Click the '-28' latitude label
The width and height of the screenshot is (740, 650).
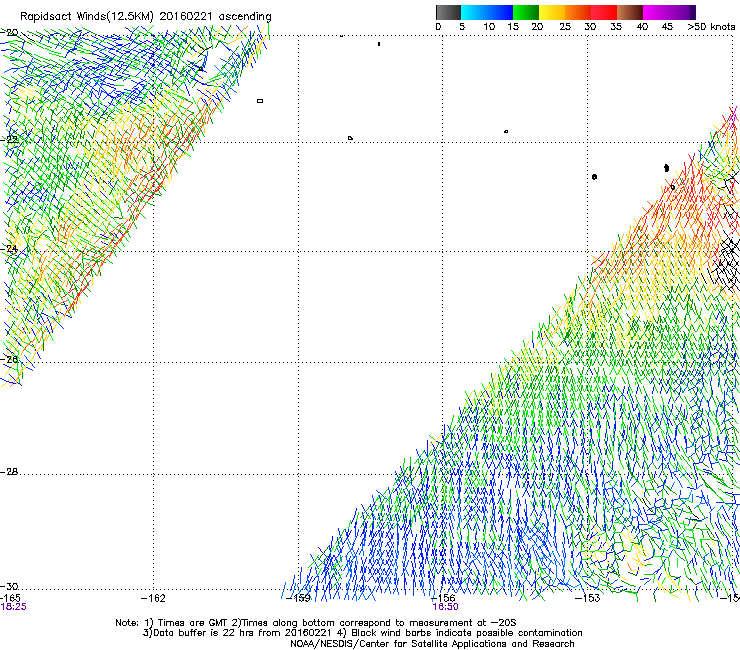pyautogui.click(x=10, y=472)
